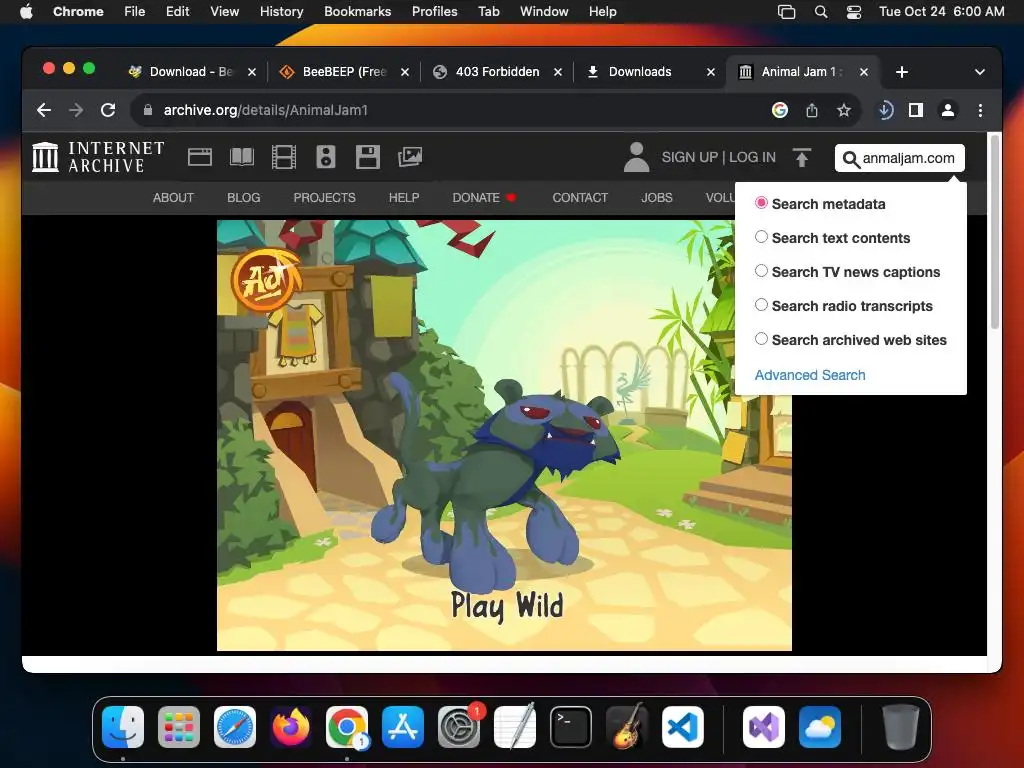Launch Firefox from the dock

click(x=291, y=727)
